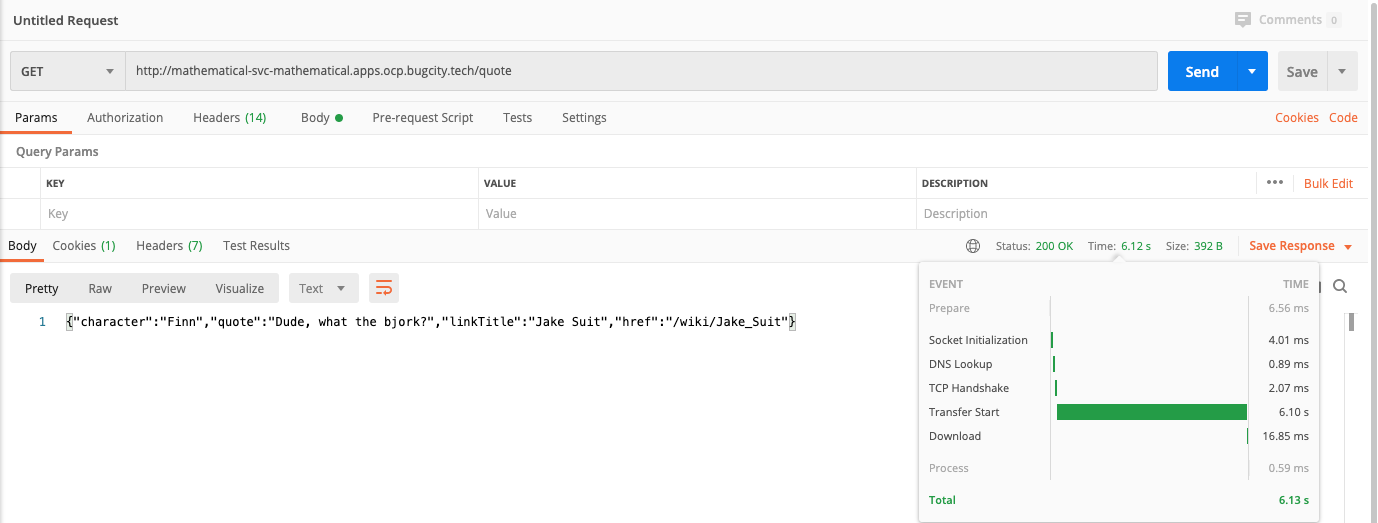1378x523 pixels.
Task: Select the Raw view
Action: click(100, 288)
